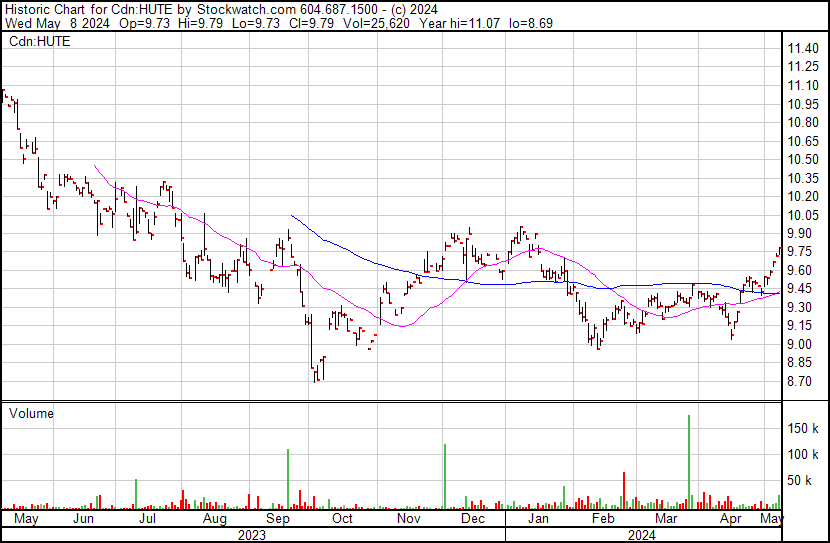
Task: Click the 'Jan' month label on time axis
Action: (538, 518)
